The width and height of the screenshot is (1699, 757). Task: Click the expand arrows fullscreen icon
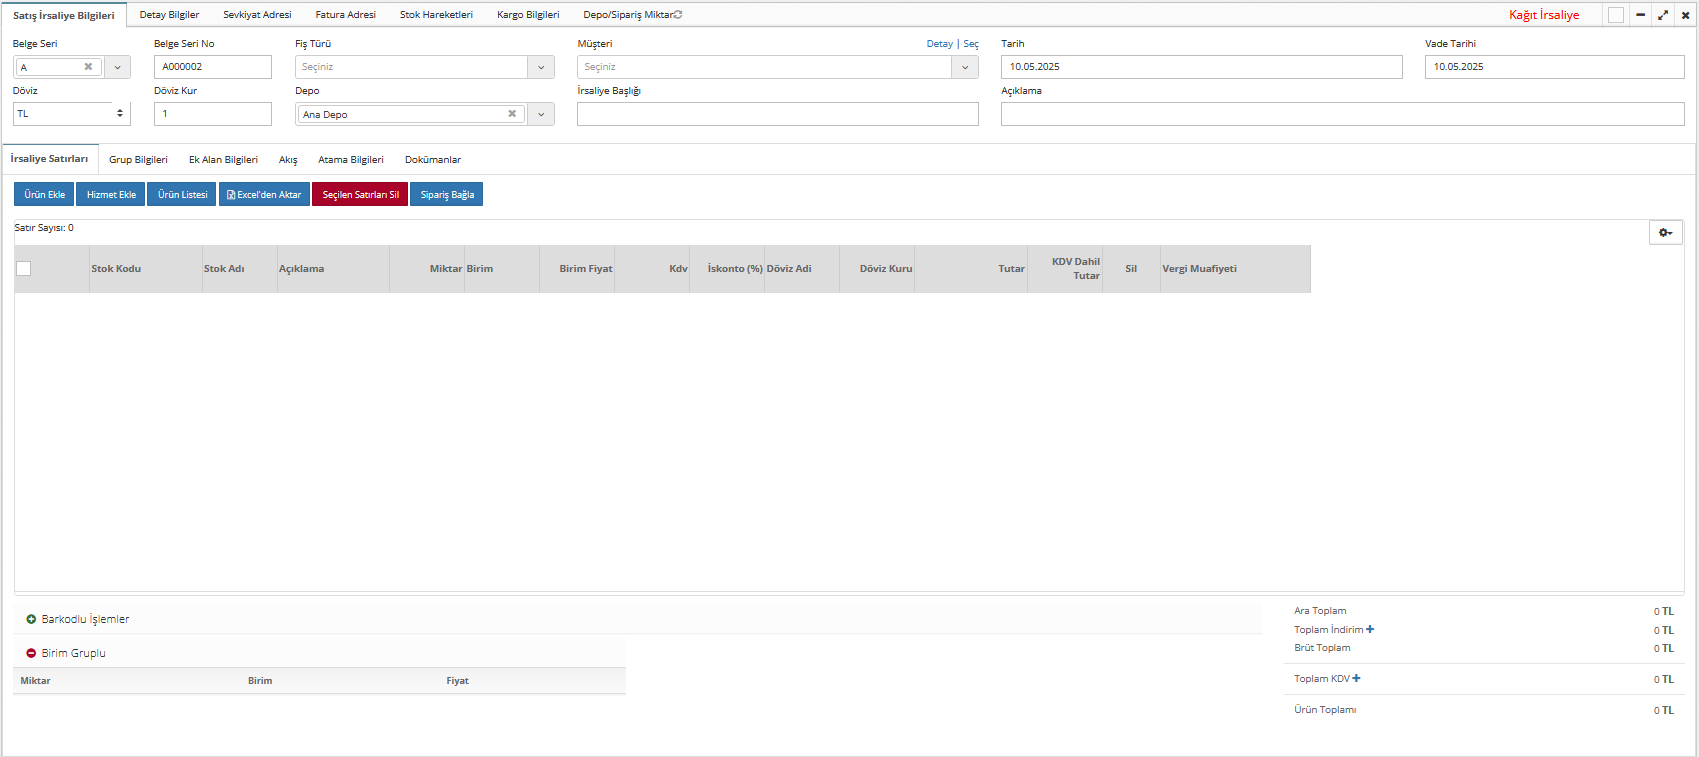1663,15
